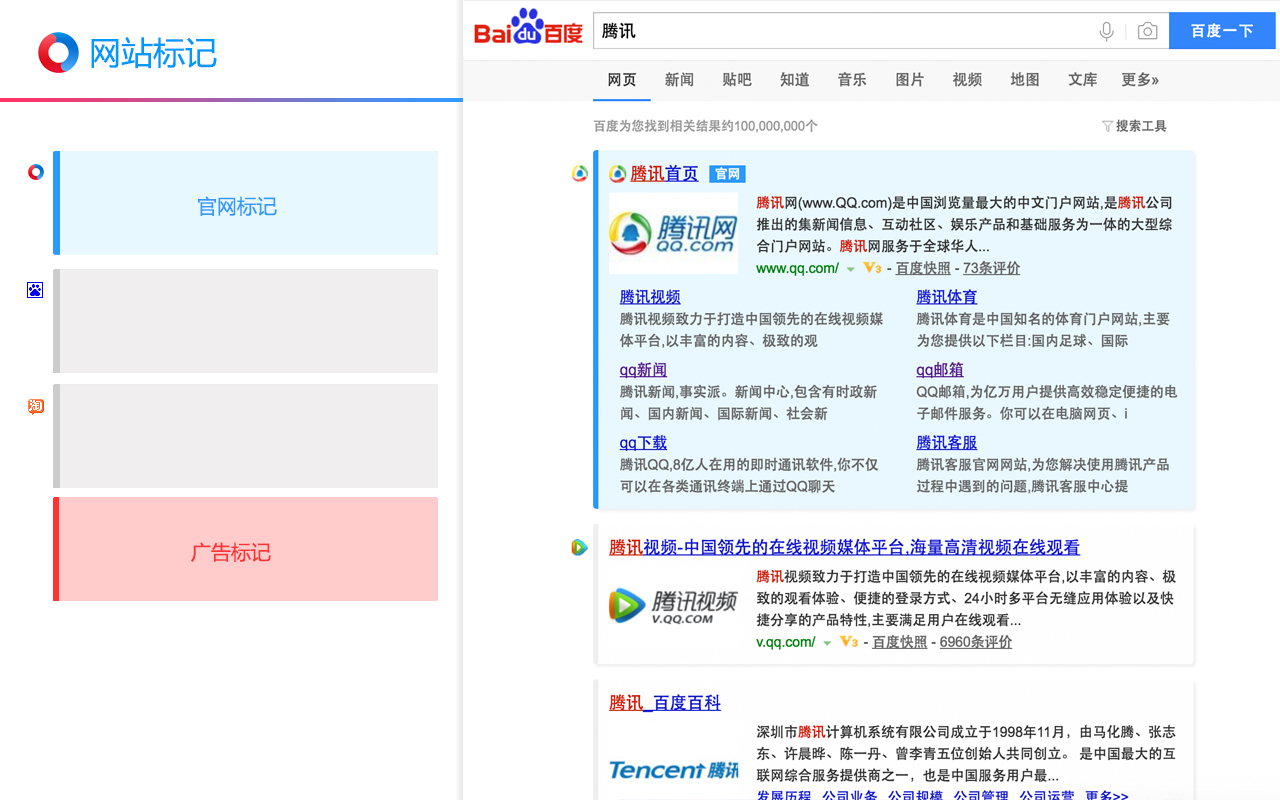Switch to the 新闻 tab
The image size is (1280, 800).
coord(679,80)
